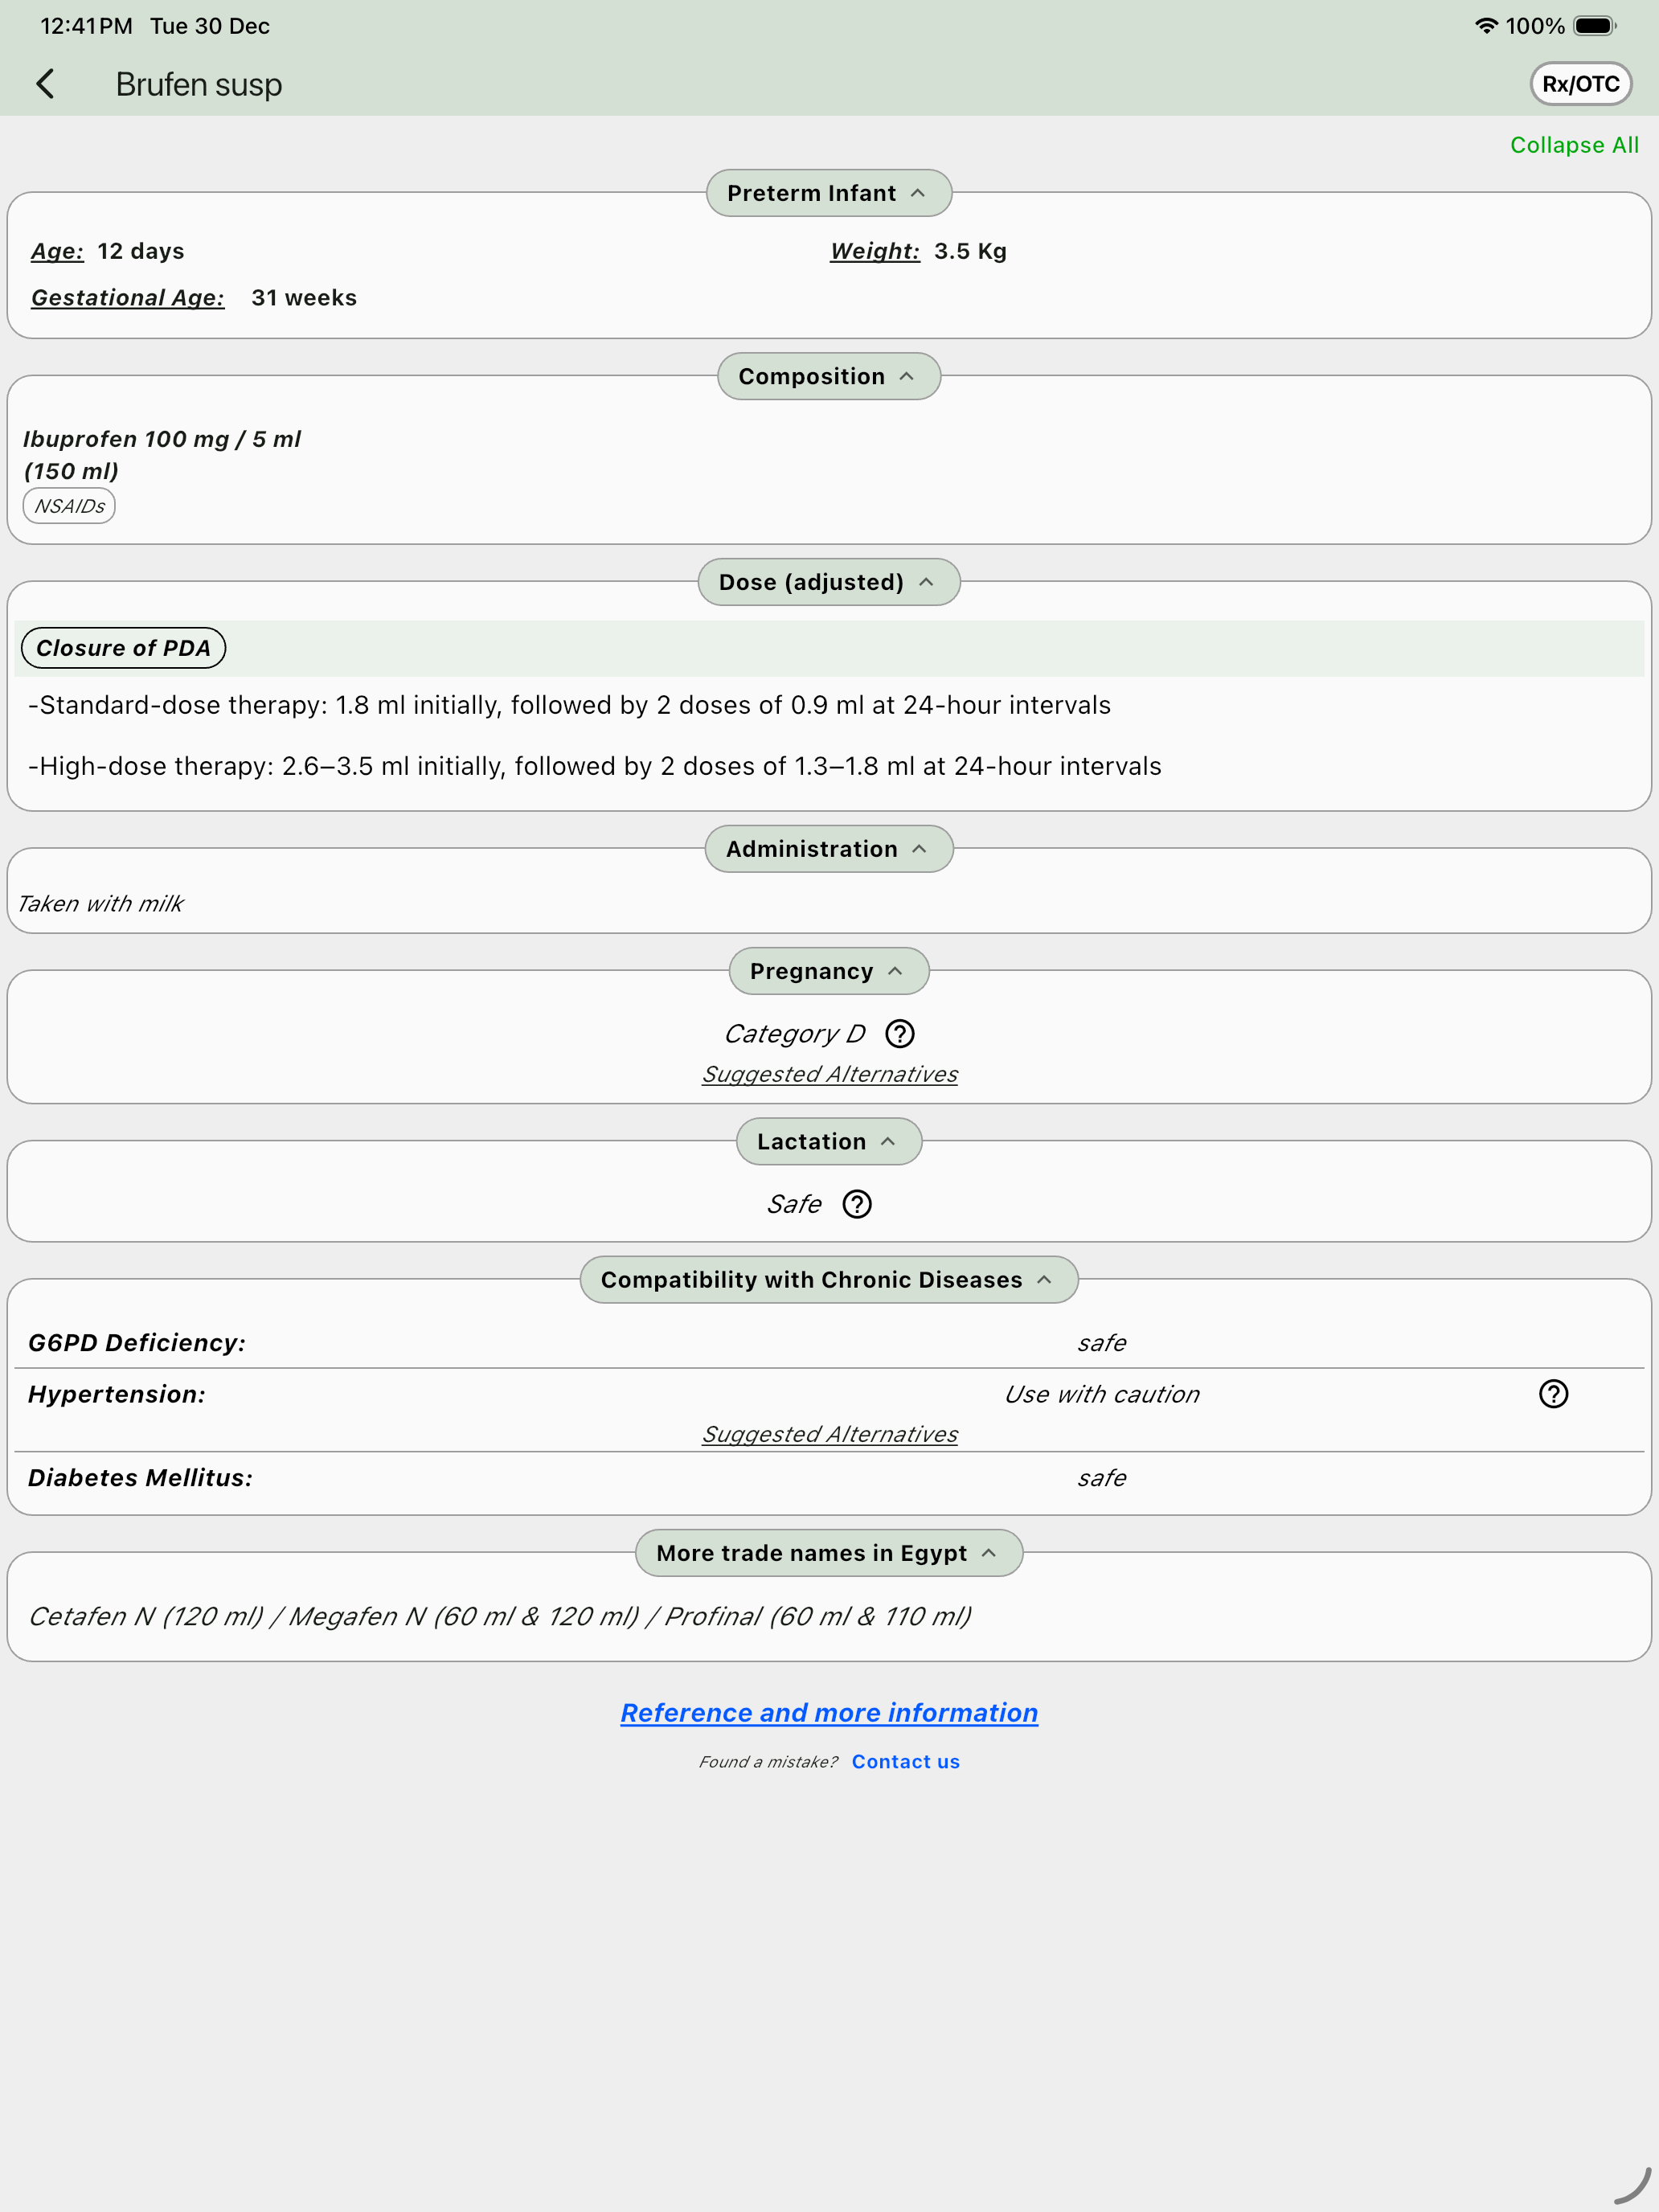
Task: Tap '31 weeks' gestational age value
Action: [x=304, y=298]
